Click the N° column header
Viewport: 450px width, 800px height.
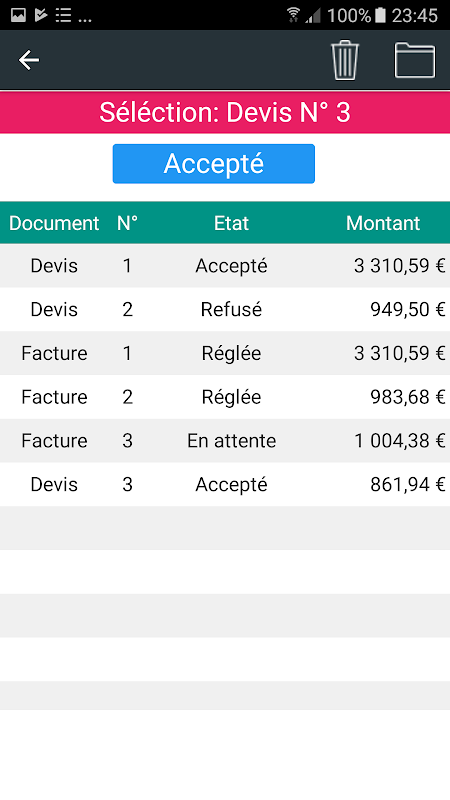point(128,223)
